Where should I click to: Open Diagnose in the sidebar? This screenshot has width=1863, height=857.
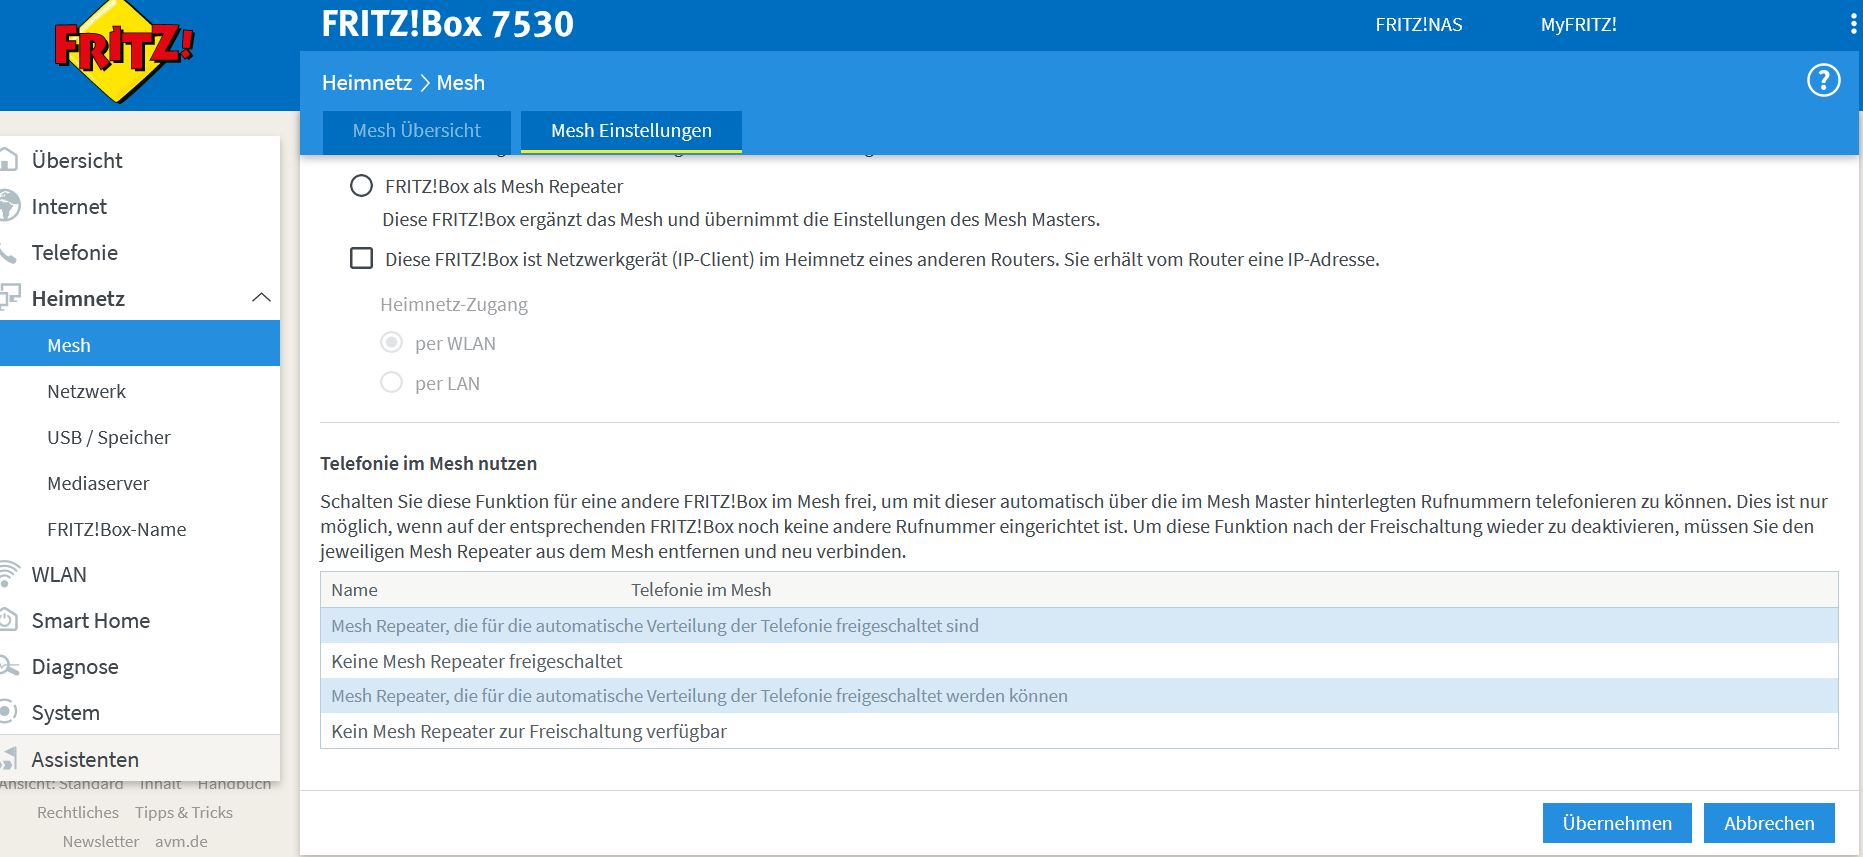(x=75, y=666)
